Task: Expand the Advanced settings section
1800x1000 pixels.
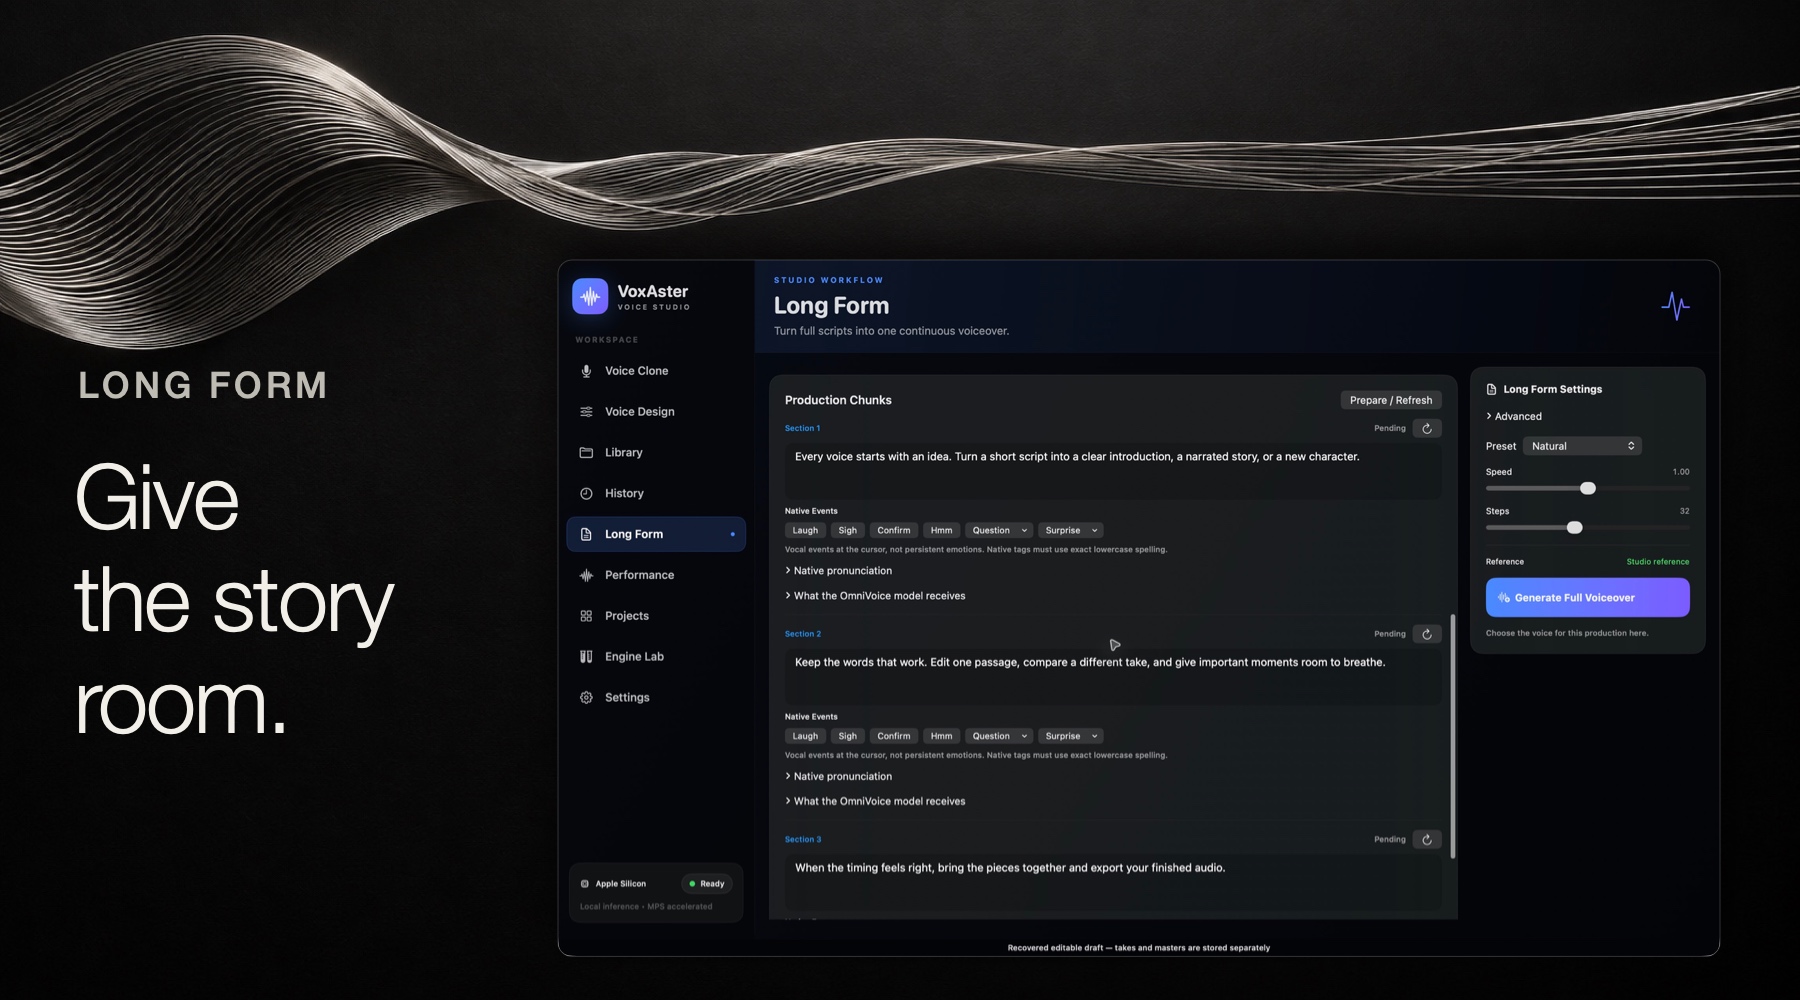Action: click(x=1514, y=417)
